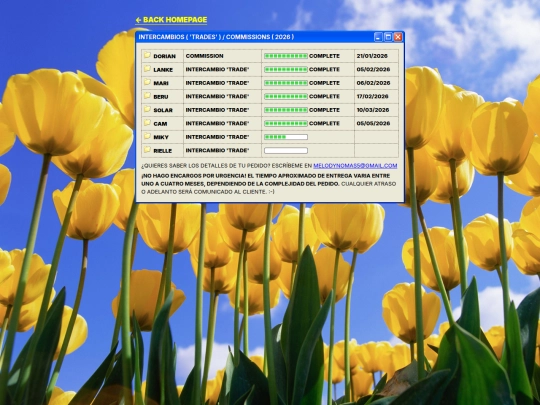Select the name MIKY

(x=161, y=137)
